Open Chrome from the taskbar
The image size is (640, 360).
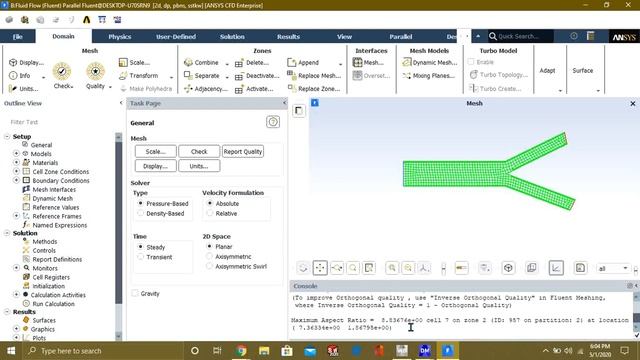pos(241,351)
